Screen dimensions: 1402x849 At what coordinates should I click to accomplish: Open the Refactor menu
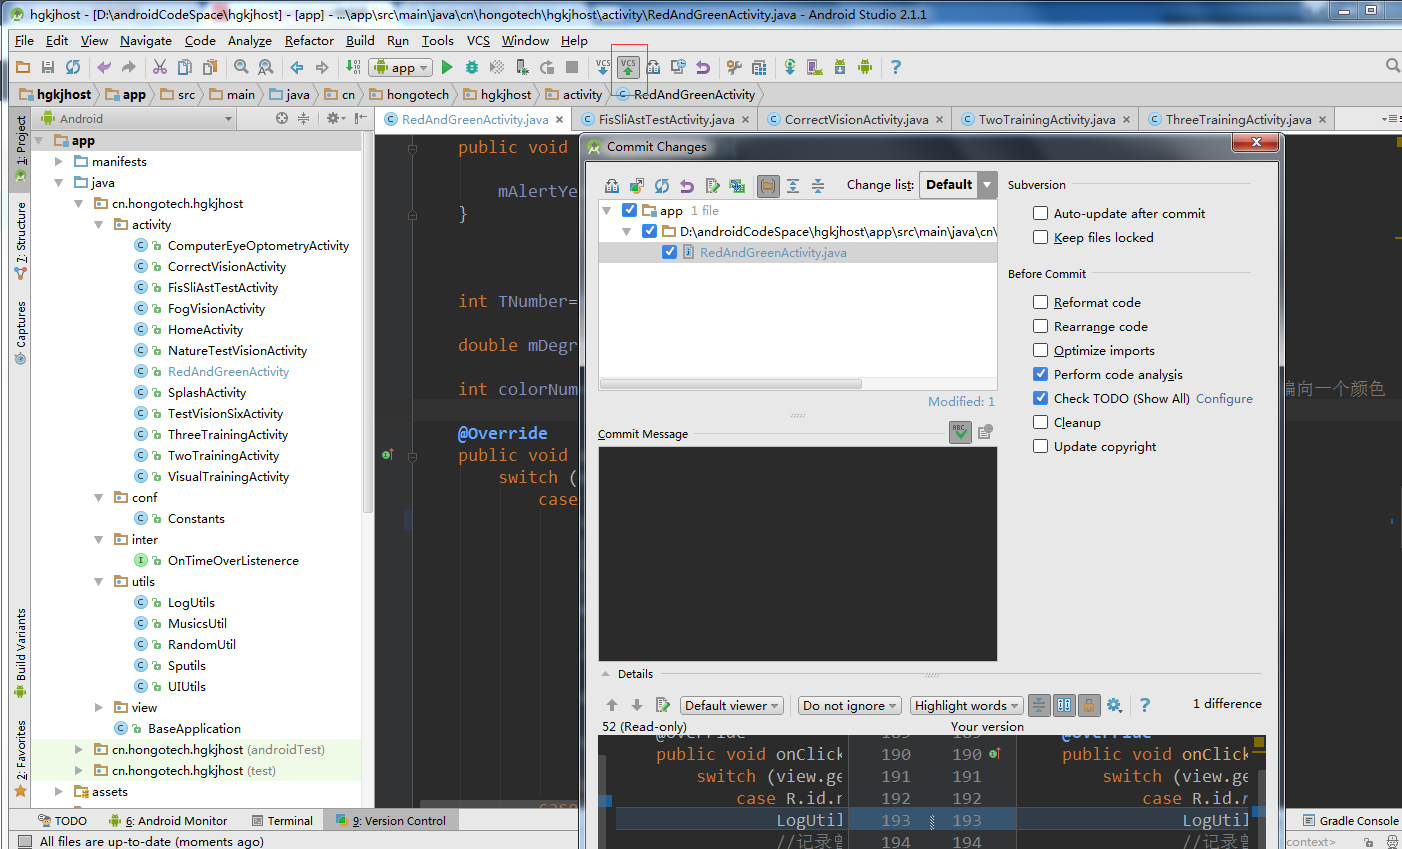click(309, 41)
